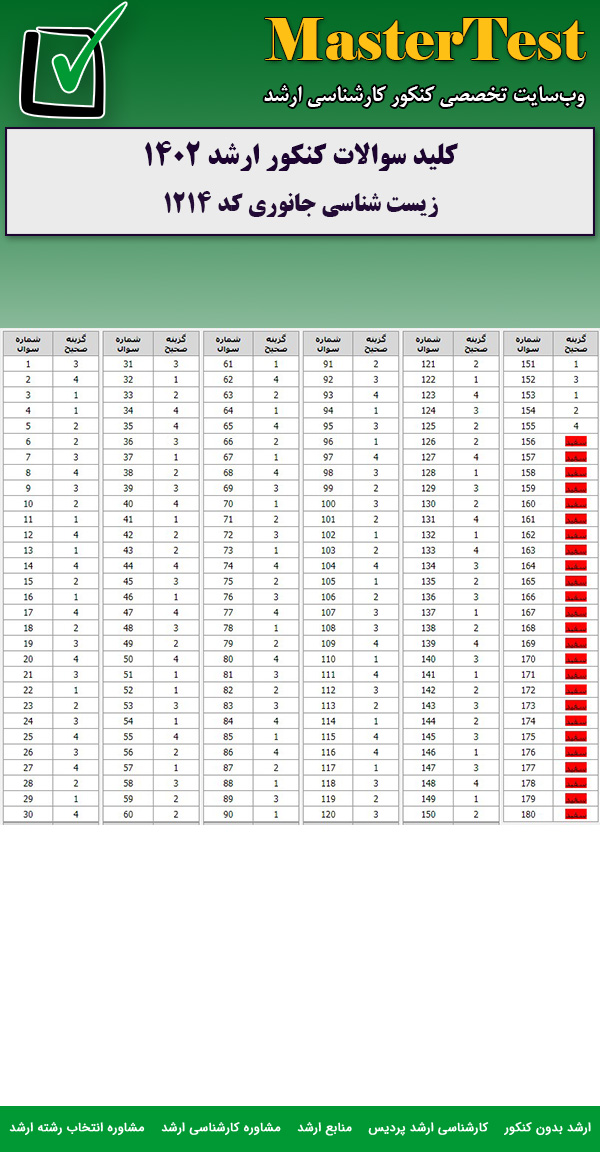Click the red answer cell for question 156
Viewport: 600px width, 1152px height.
[575, 441]
